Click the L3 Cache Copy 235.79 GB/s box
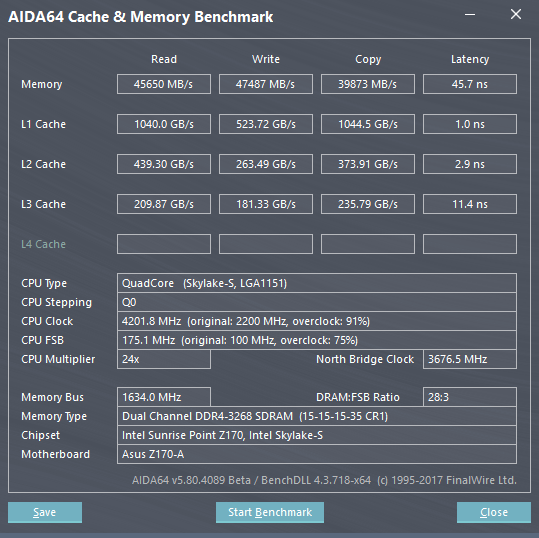 pyautogui.click(x=368, y=204)
